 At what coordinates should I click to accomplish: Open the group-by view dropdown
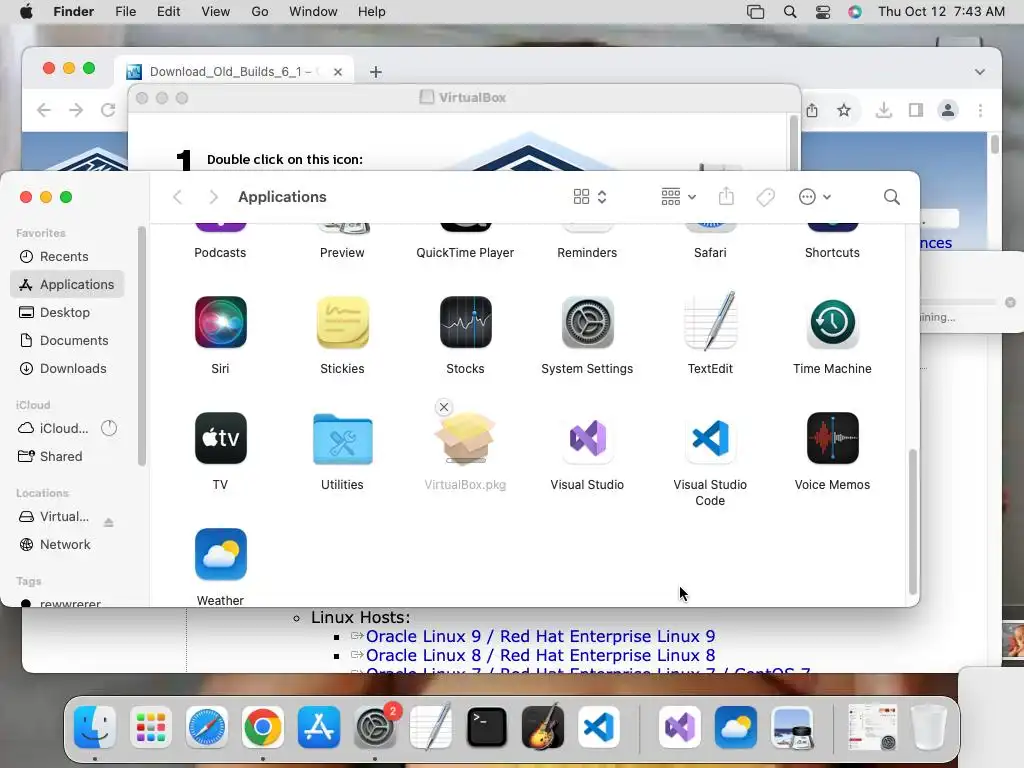click(678, 197)
